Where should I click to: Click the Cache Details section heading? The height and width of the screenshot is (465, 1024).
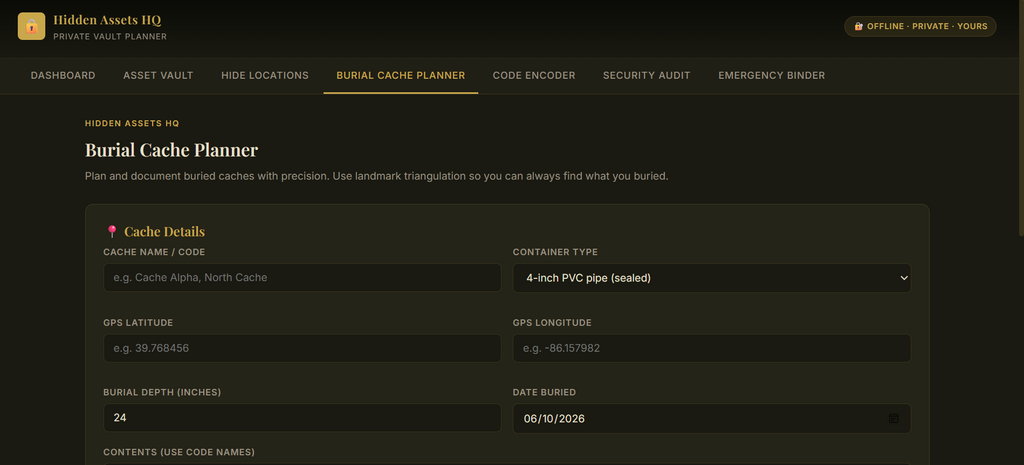click(x=165, y=232)
